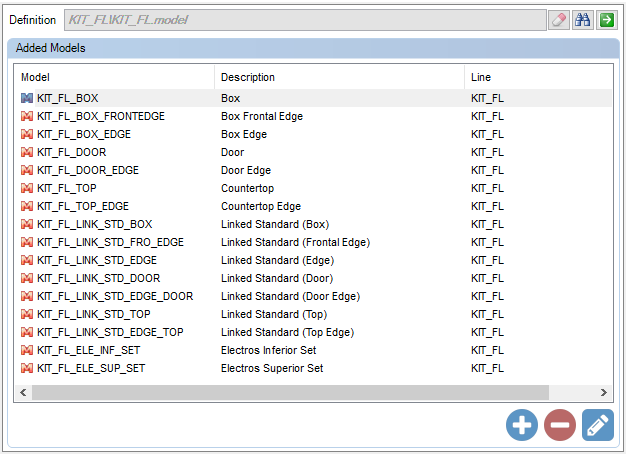Click icon beside KIT_FL_ELE_SUP_SET row
Screen dimensions: 627x455
click(x=27, y=368)
